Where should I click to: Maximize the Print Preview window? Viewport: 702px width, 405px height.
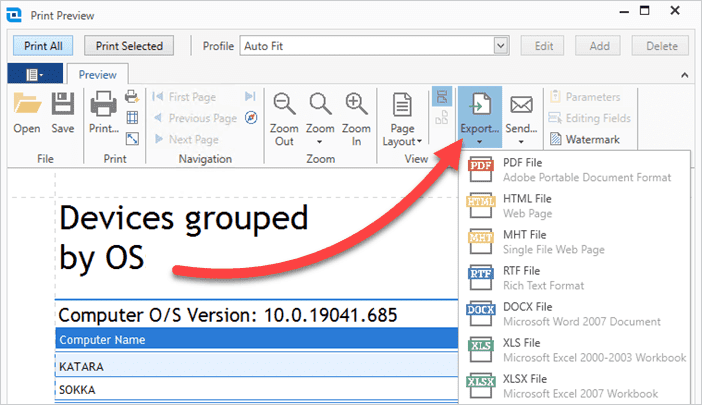(x=644, y=11)
